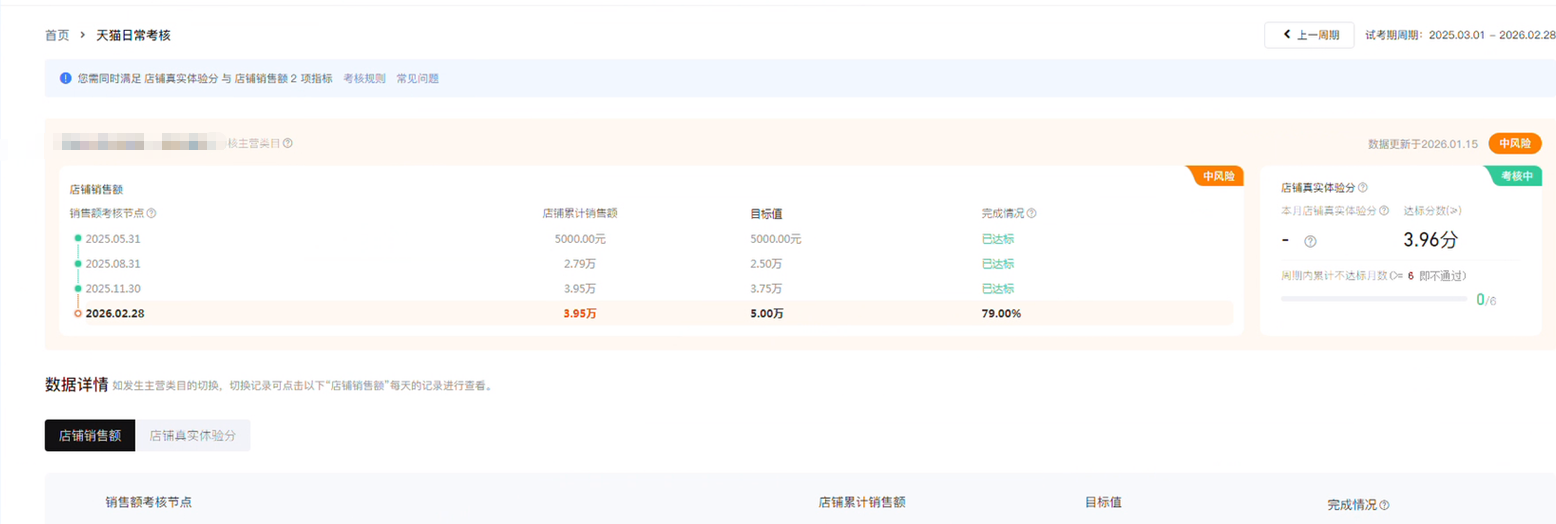Click the breadcrumb chevron after 首页
Image resolution: width=1556 pixels, height=524 pixels.
coord(83,36)
